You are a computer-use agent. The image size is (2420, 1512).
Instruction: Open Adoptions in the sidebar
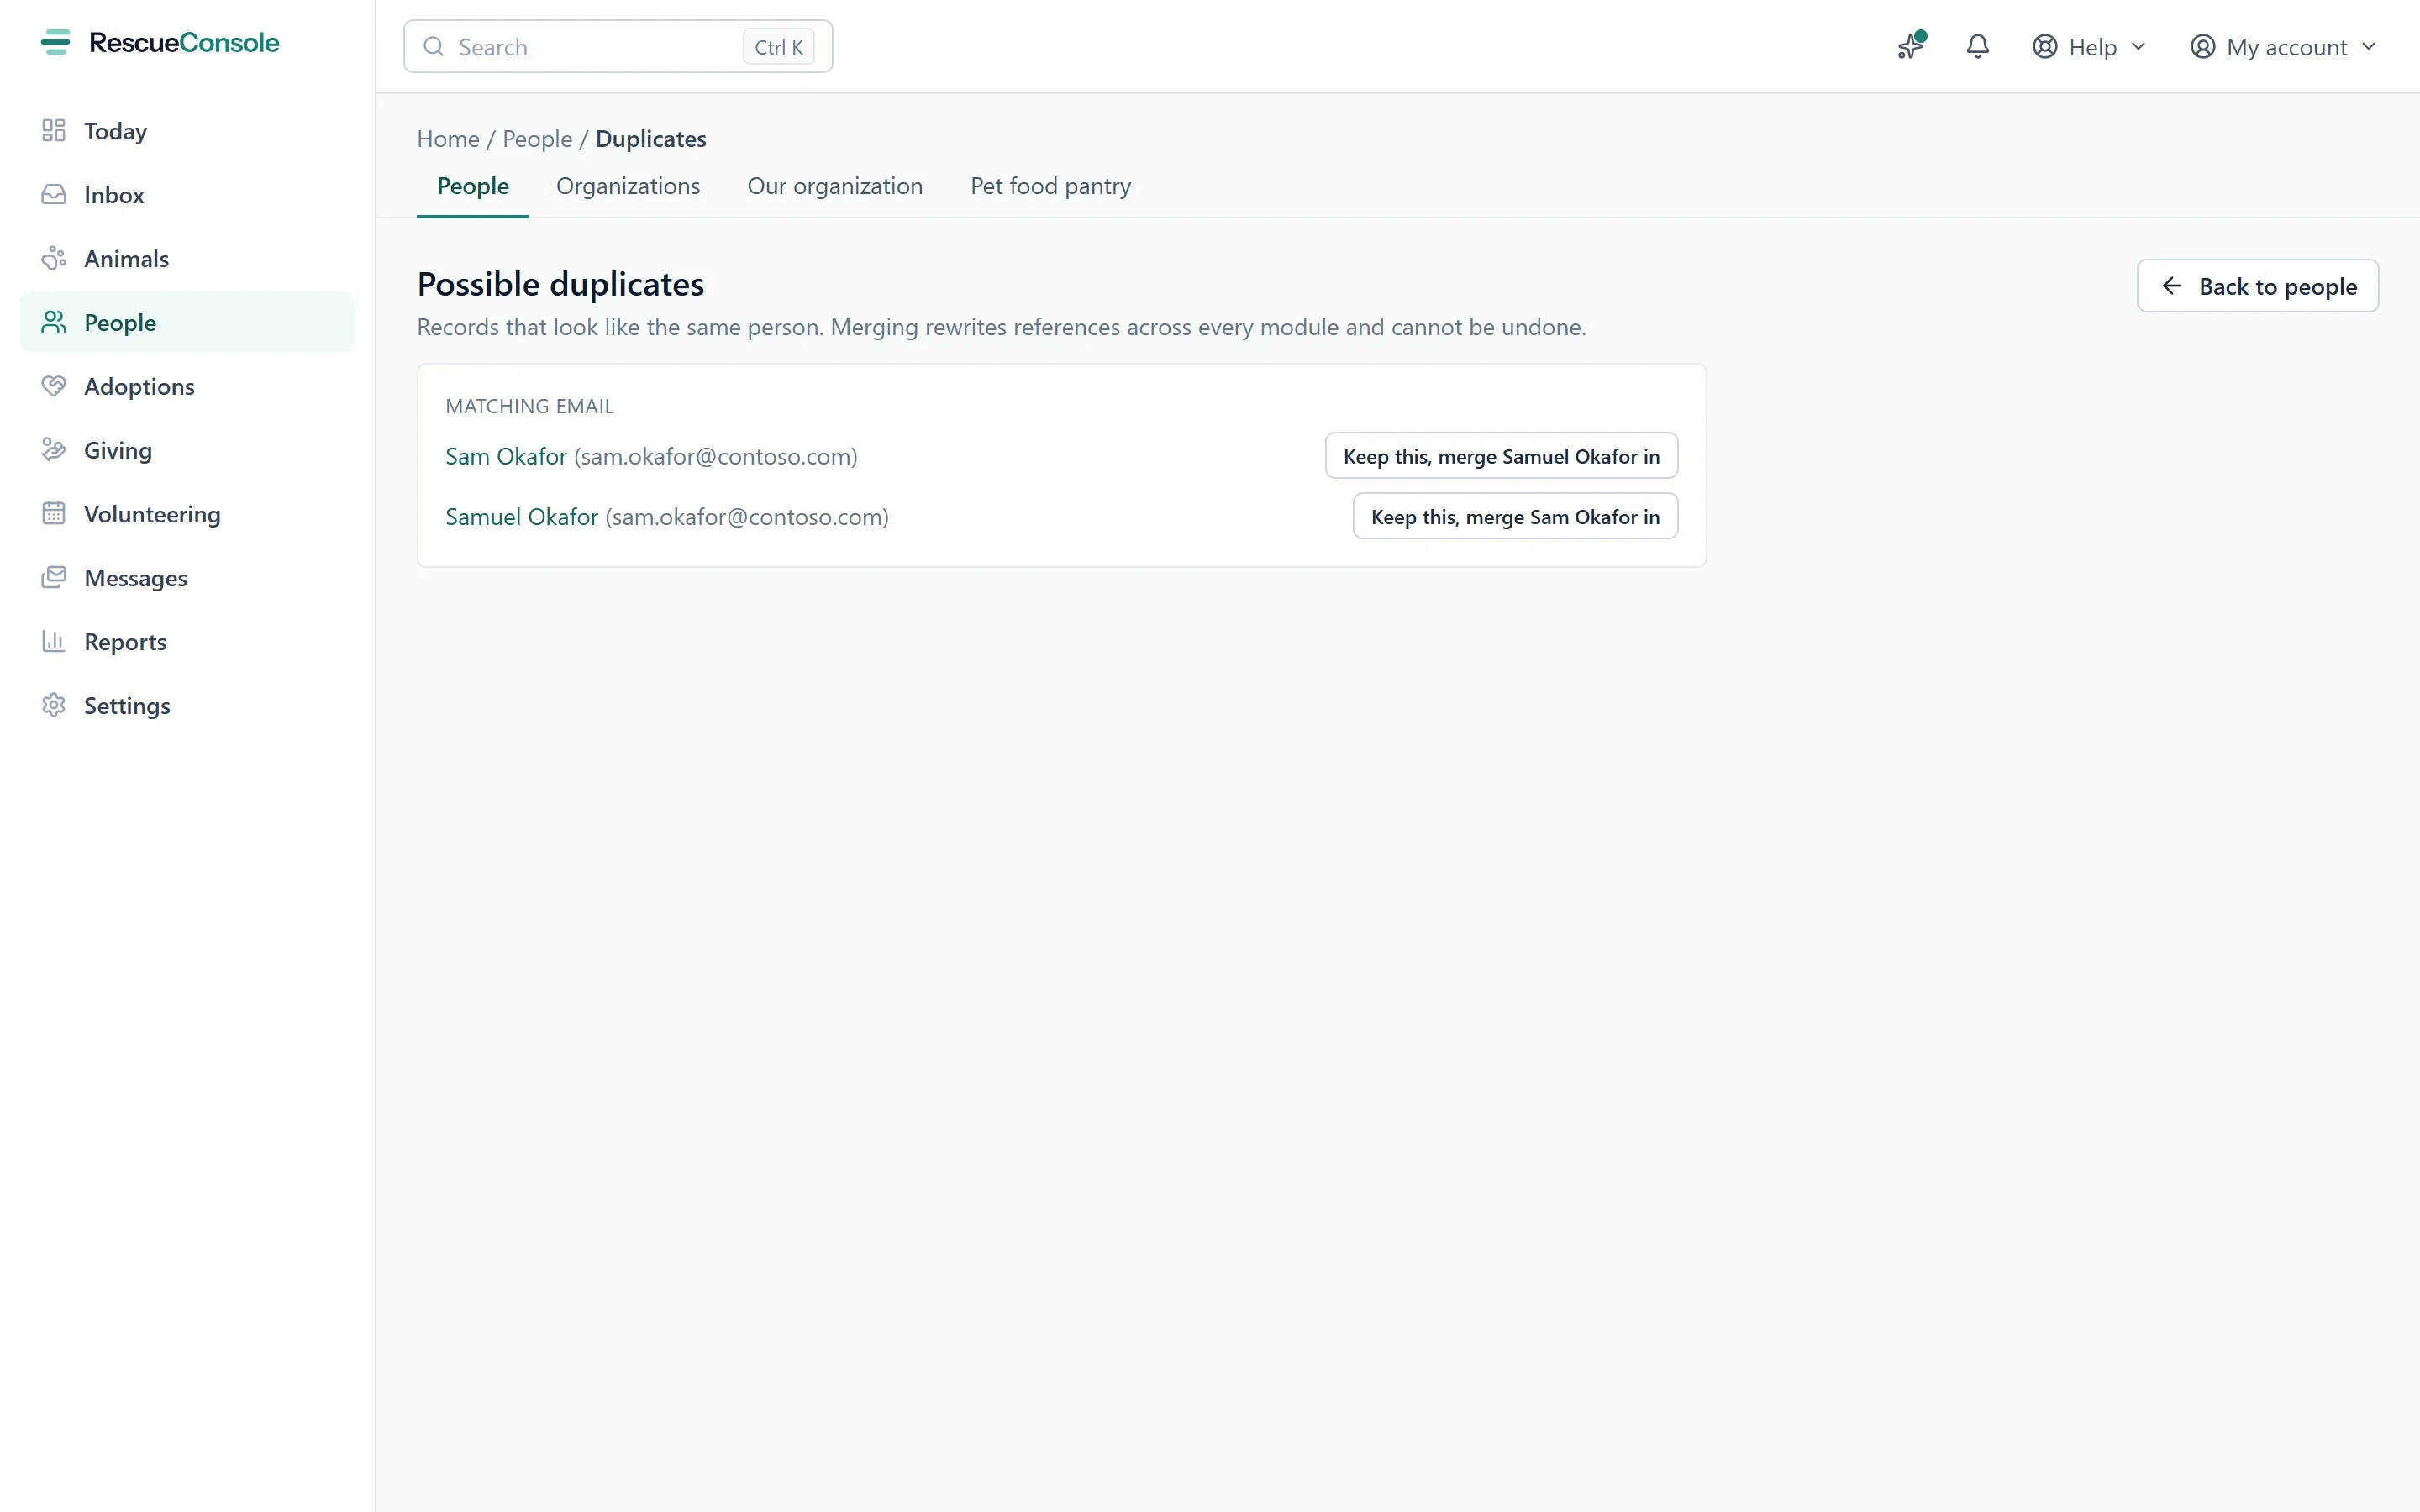tap(187, 386)
